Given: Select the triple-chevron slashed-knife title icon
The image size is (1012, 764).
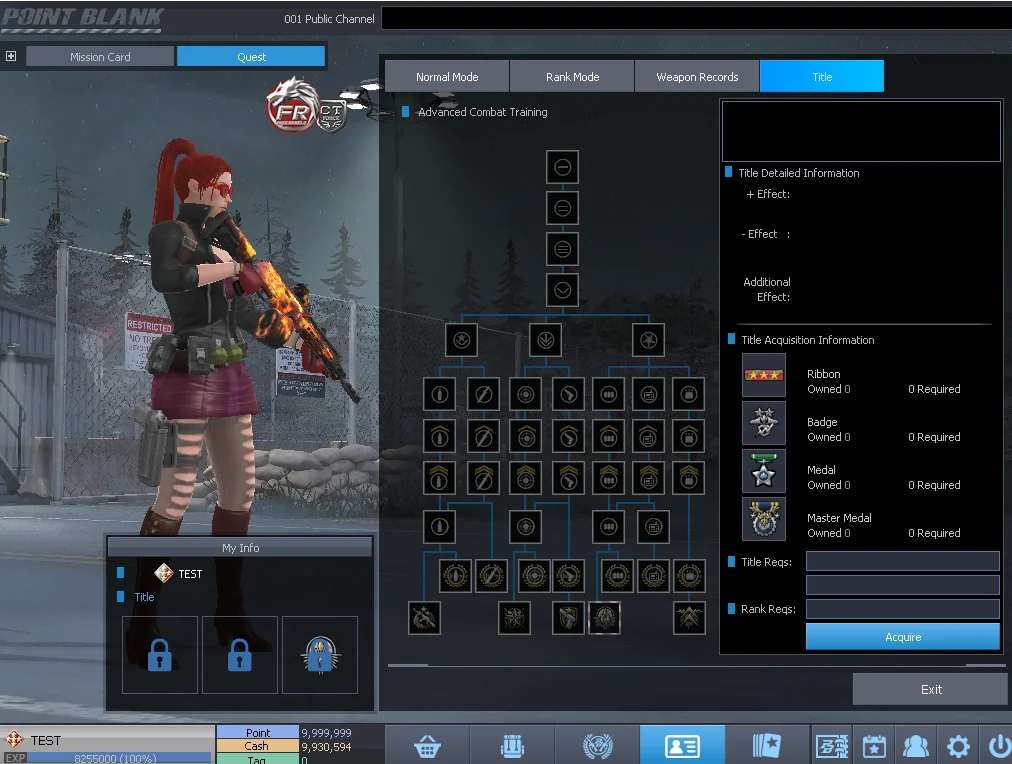Looking at the screenshot, I should 483,478.
